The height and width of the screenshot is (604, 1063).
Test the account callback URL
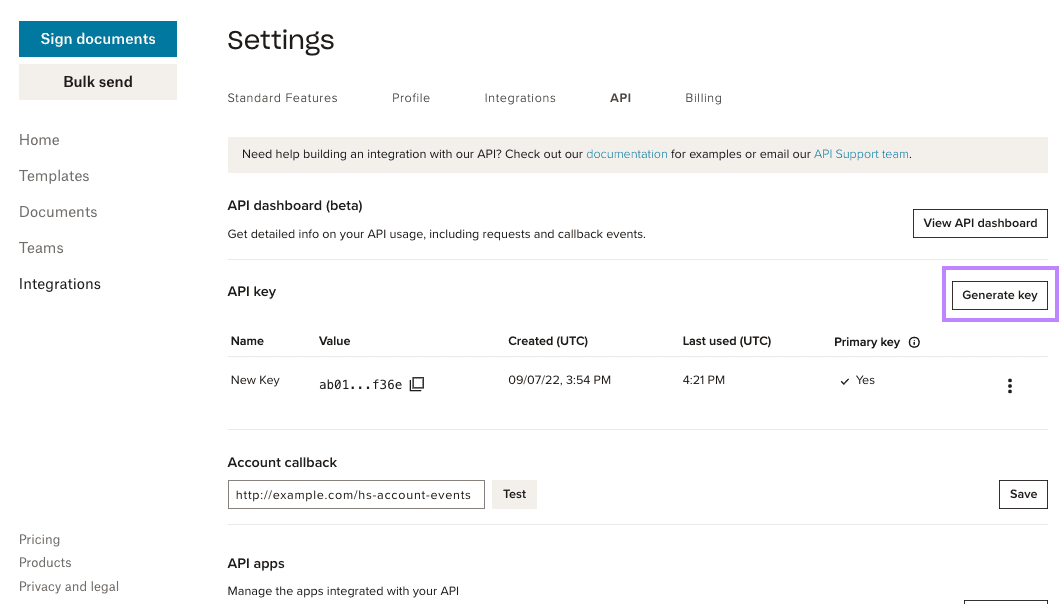pos(514,494)
